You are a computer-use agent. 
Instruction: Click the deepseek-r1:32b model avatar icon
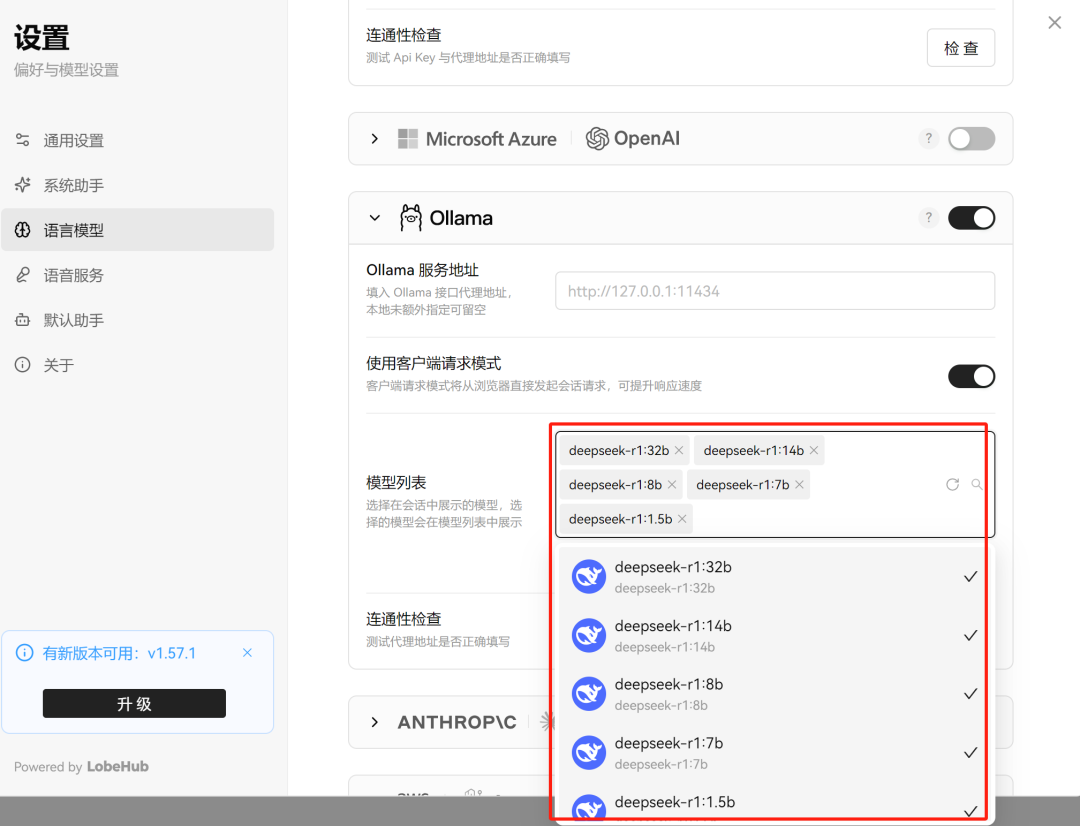(x=589, y=577)
